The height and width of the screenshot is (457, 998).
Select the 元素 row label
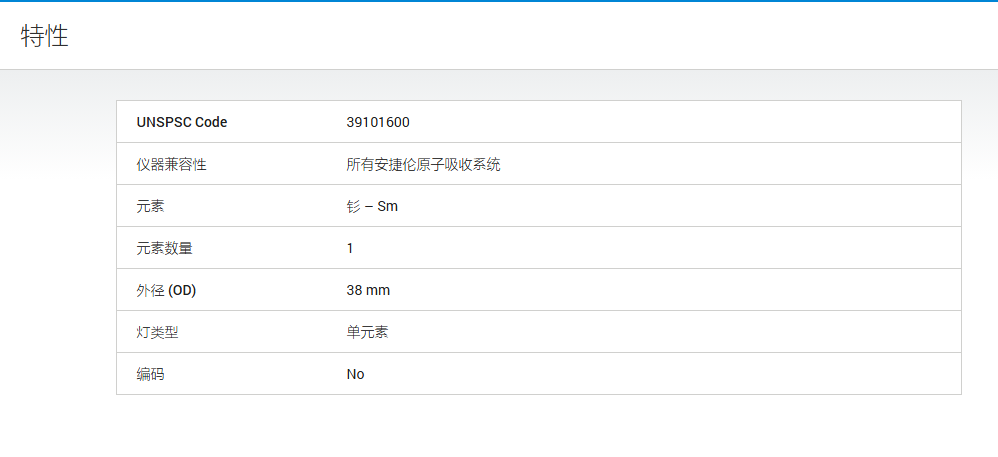click(150, 207)
